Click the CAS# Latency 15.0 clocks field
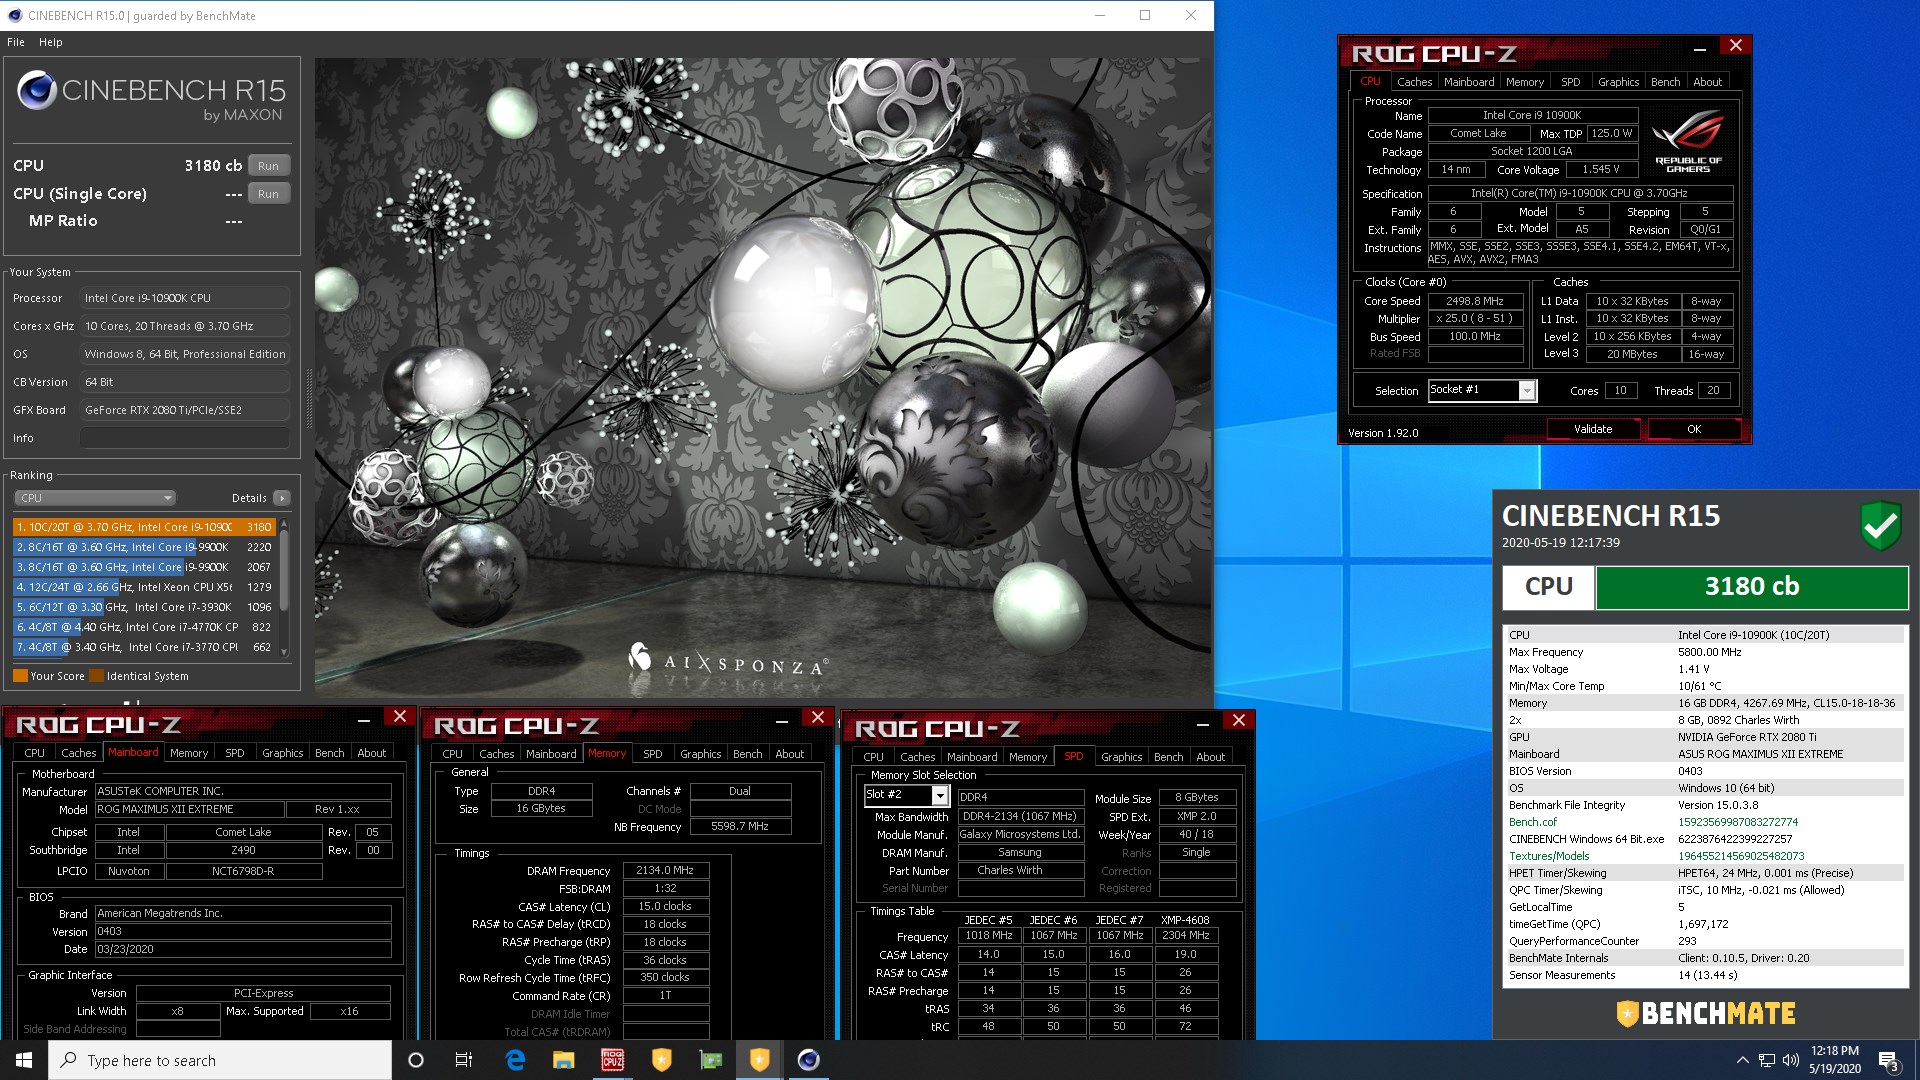 point(665,906)
